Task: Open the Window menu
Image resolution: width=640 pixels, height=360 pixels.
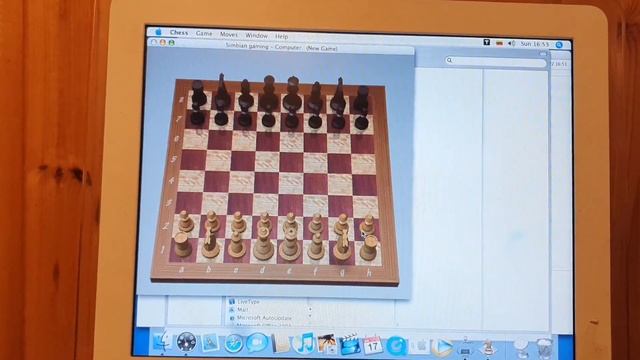Action: click(x=256, y=36)
